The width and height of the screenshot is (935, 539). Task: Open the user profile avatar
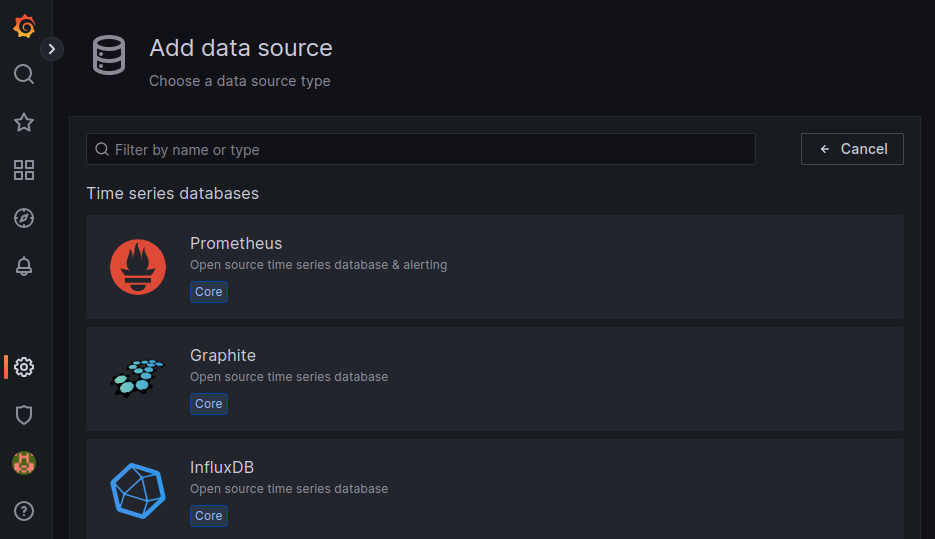click(x=24, y=463)
